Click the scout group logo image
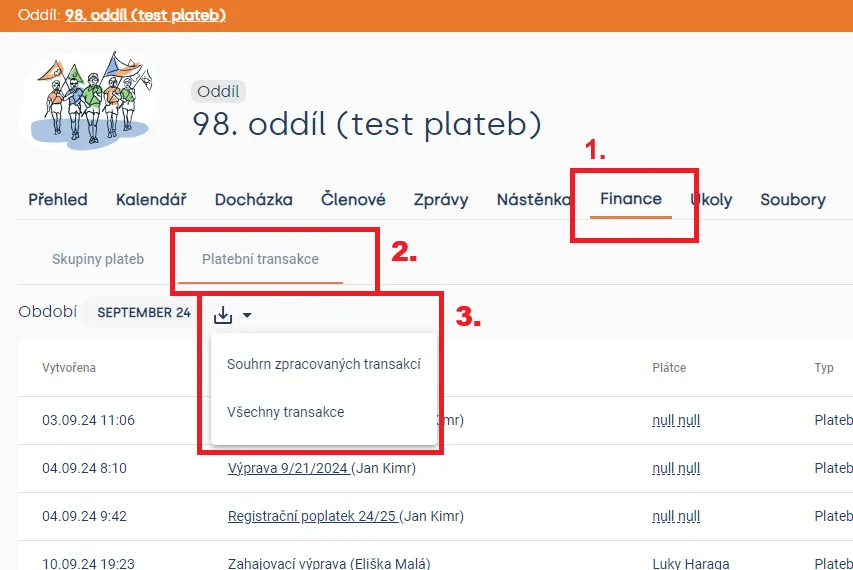 coord(90,101)
